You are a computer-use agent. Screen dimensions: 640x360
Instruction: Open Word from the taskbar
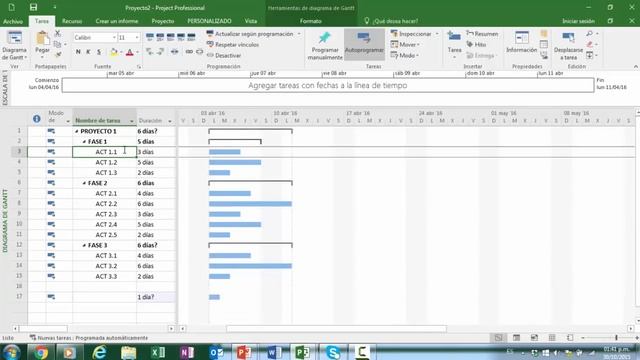point(274,352)
